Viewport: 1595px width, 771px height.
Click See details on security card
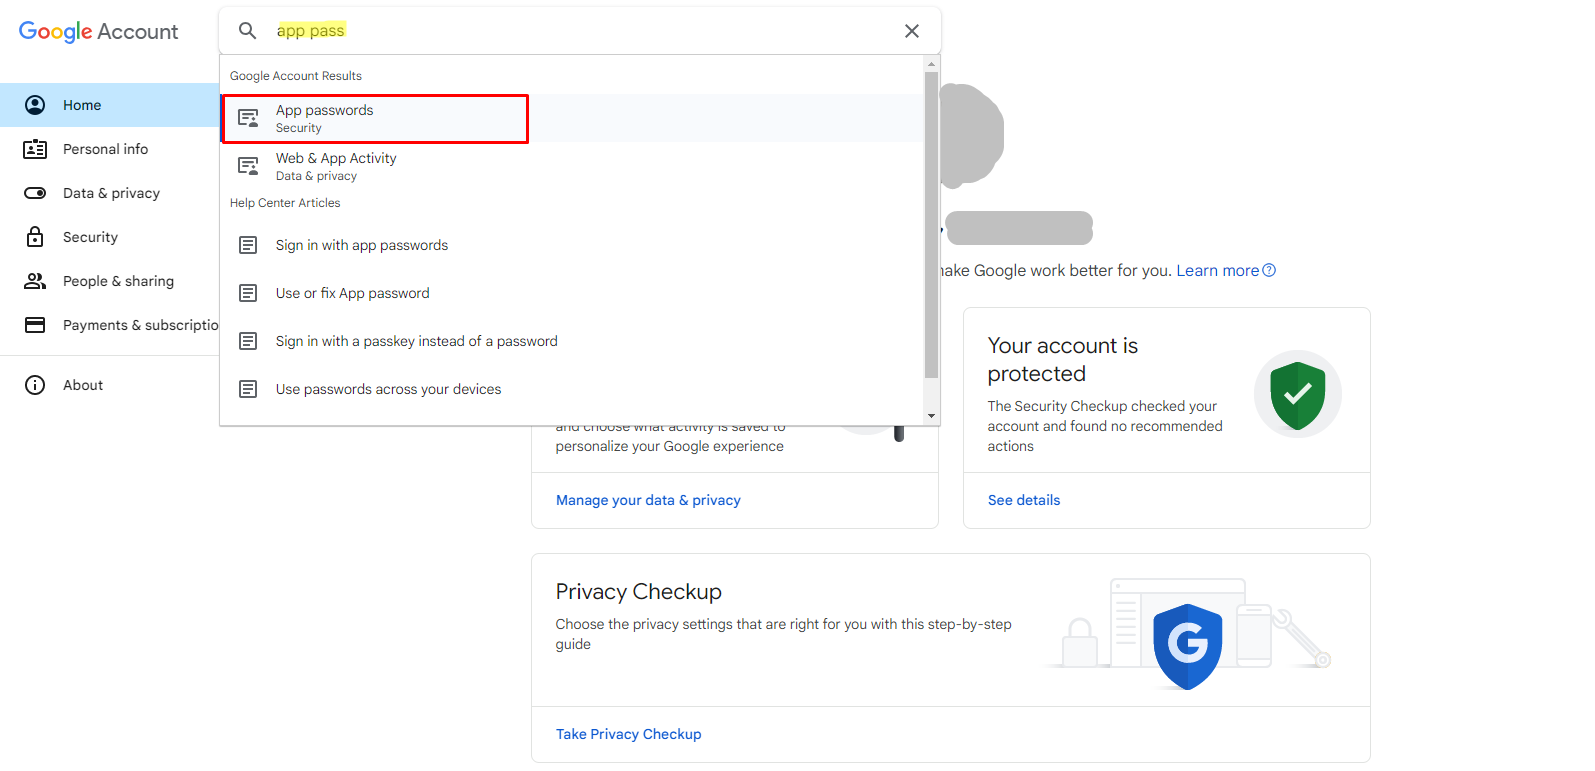point(1024,500)
